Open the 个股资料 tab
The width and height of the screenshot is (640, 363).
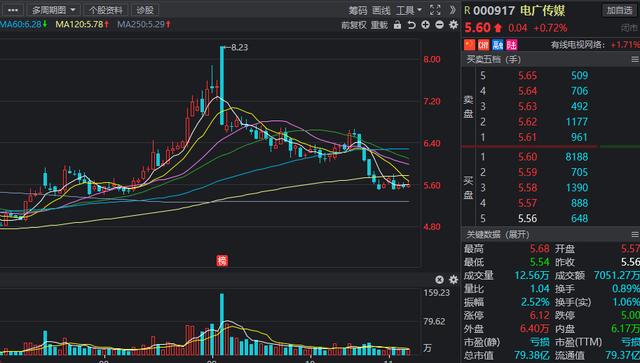coord(106,10)
